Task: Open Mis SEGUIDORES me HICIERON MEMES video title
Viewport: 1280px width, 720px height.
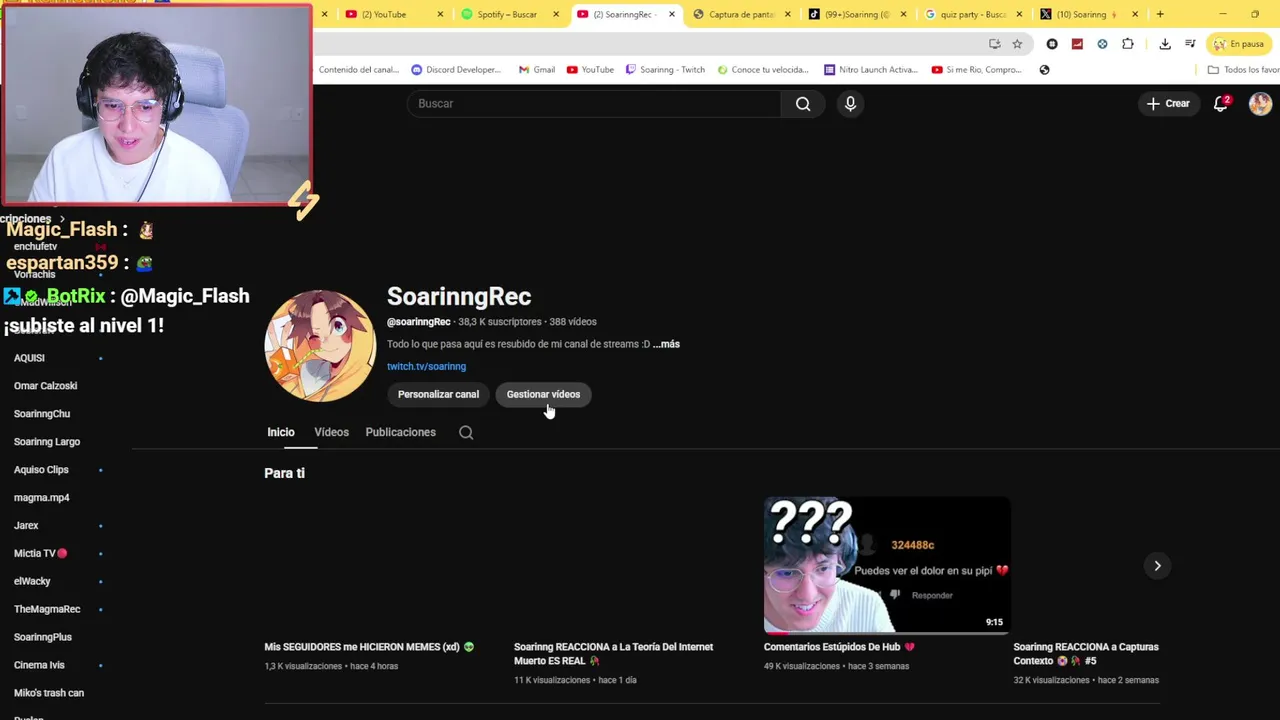Action: [x=369, y=647]
